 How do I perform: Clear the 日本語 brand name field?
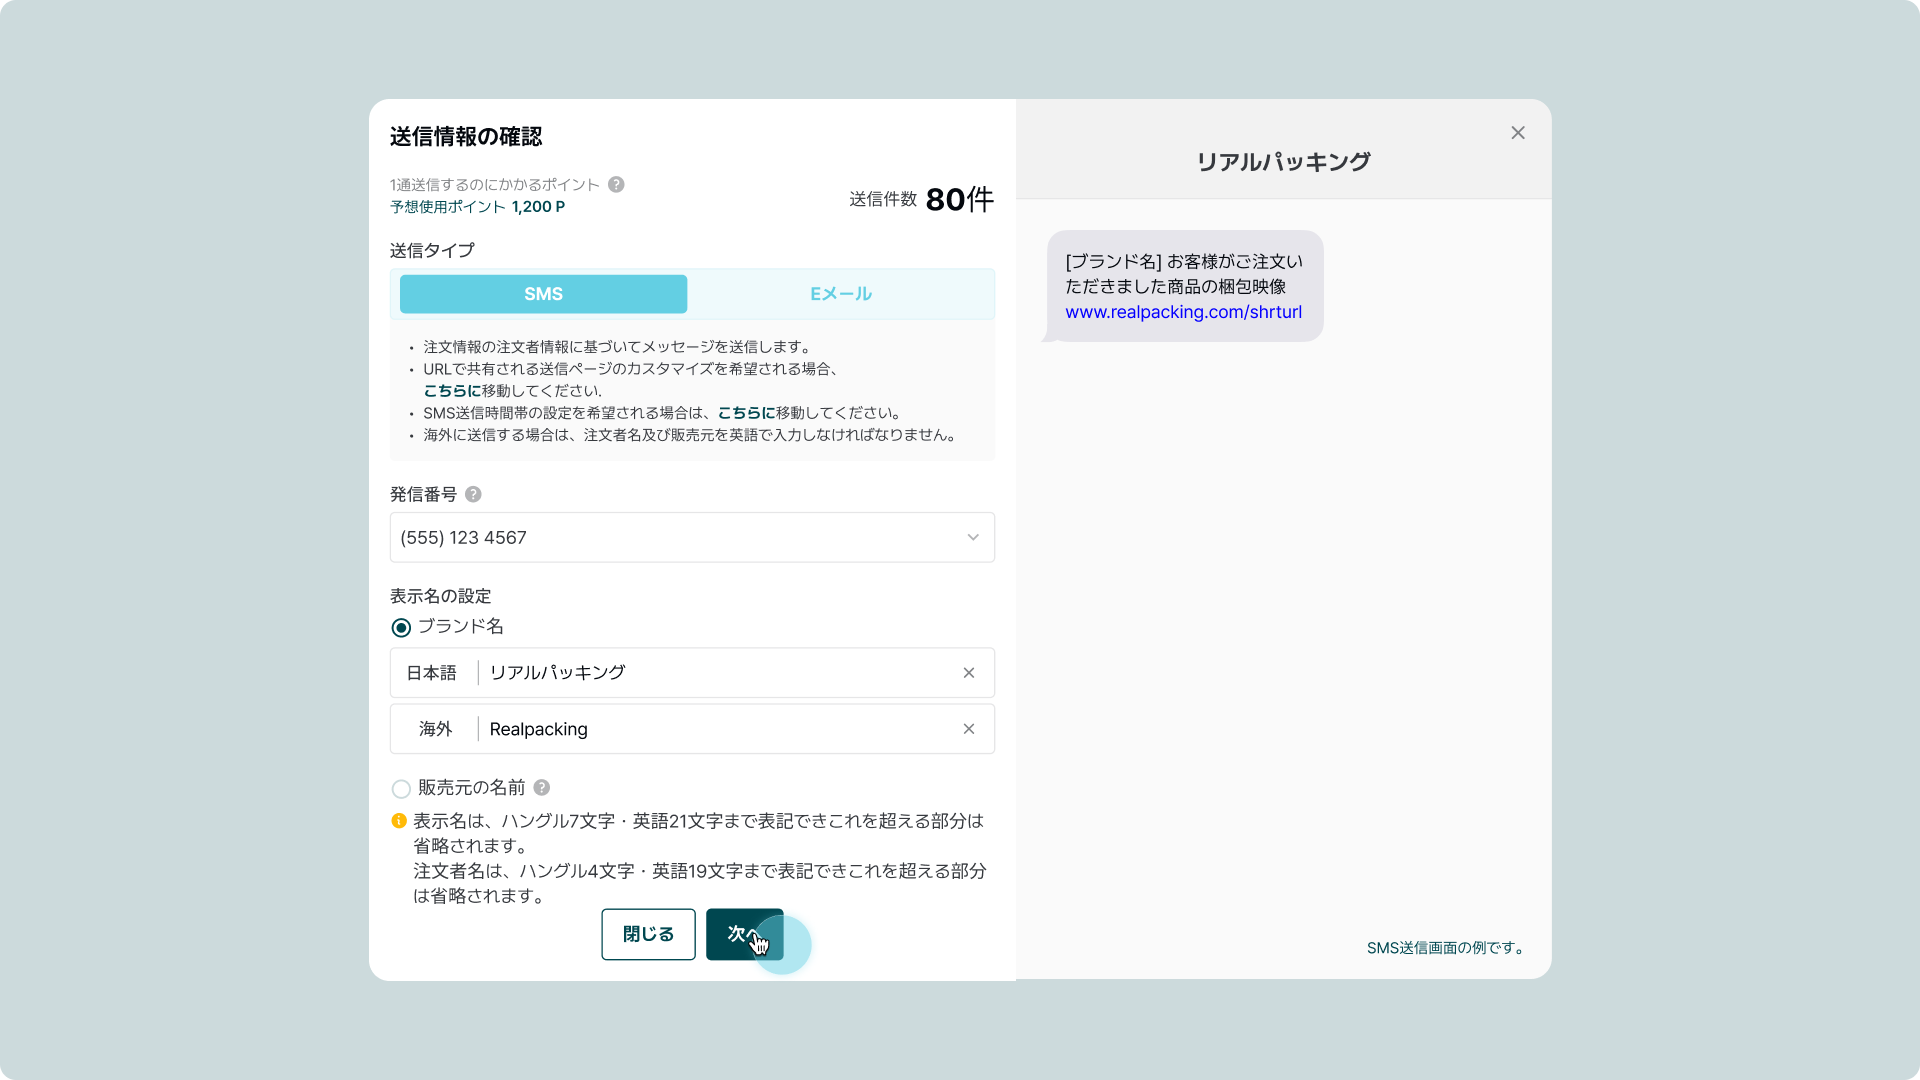[968, 673]
